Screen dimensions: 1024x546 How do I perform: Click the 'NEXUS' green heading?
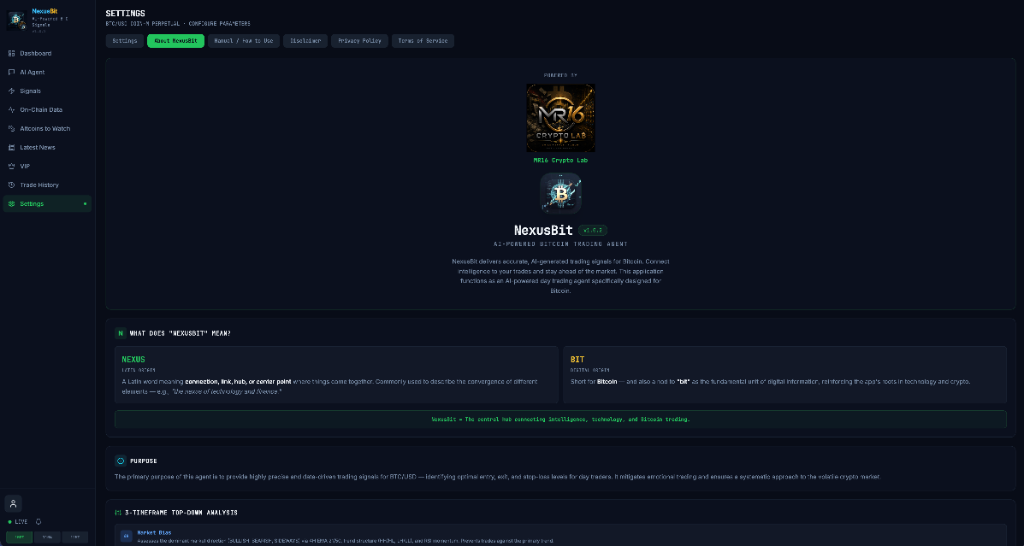pos(133,359)
